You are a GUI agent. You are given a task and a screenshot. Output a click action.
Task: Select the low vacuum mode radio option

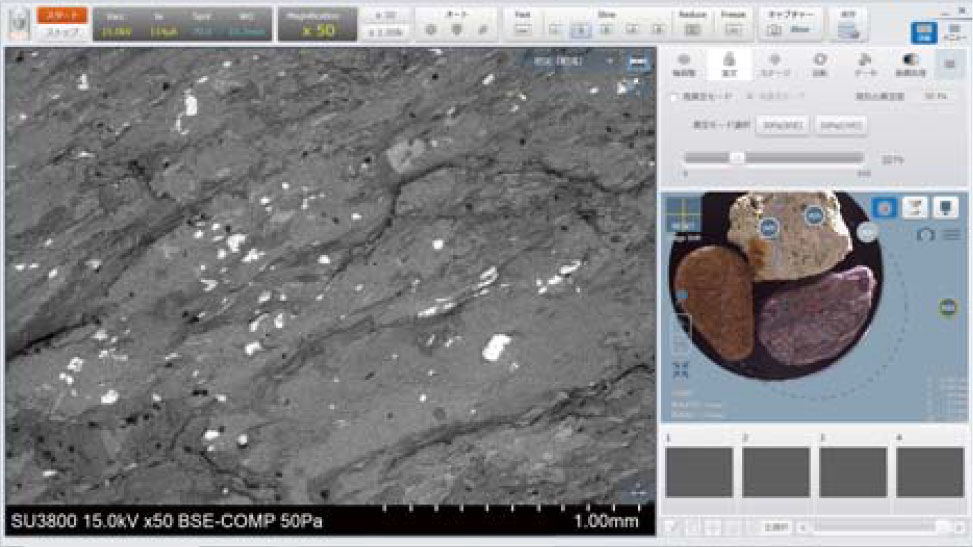point(750,97)
